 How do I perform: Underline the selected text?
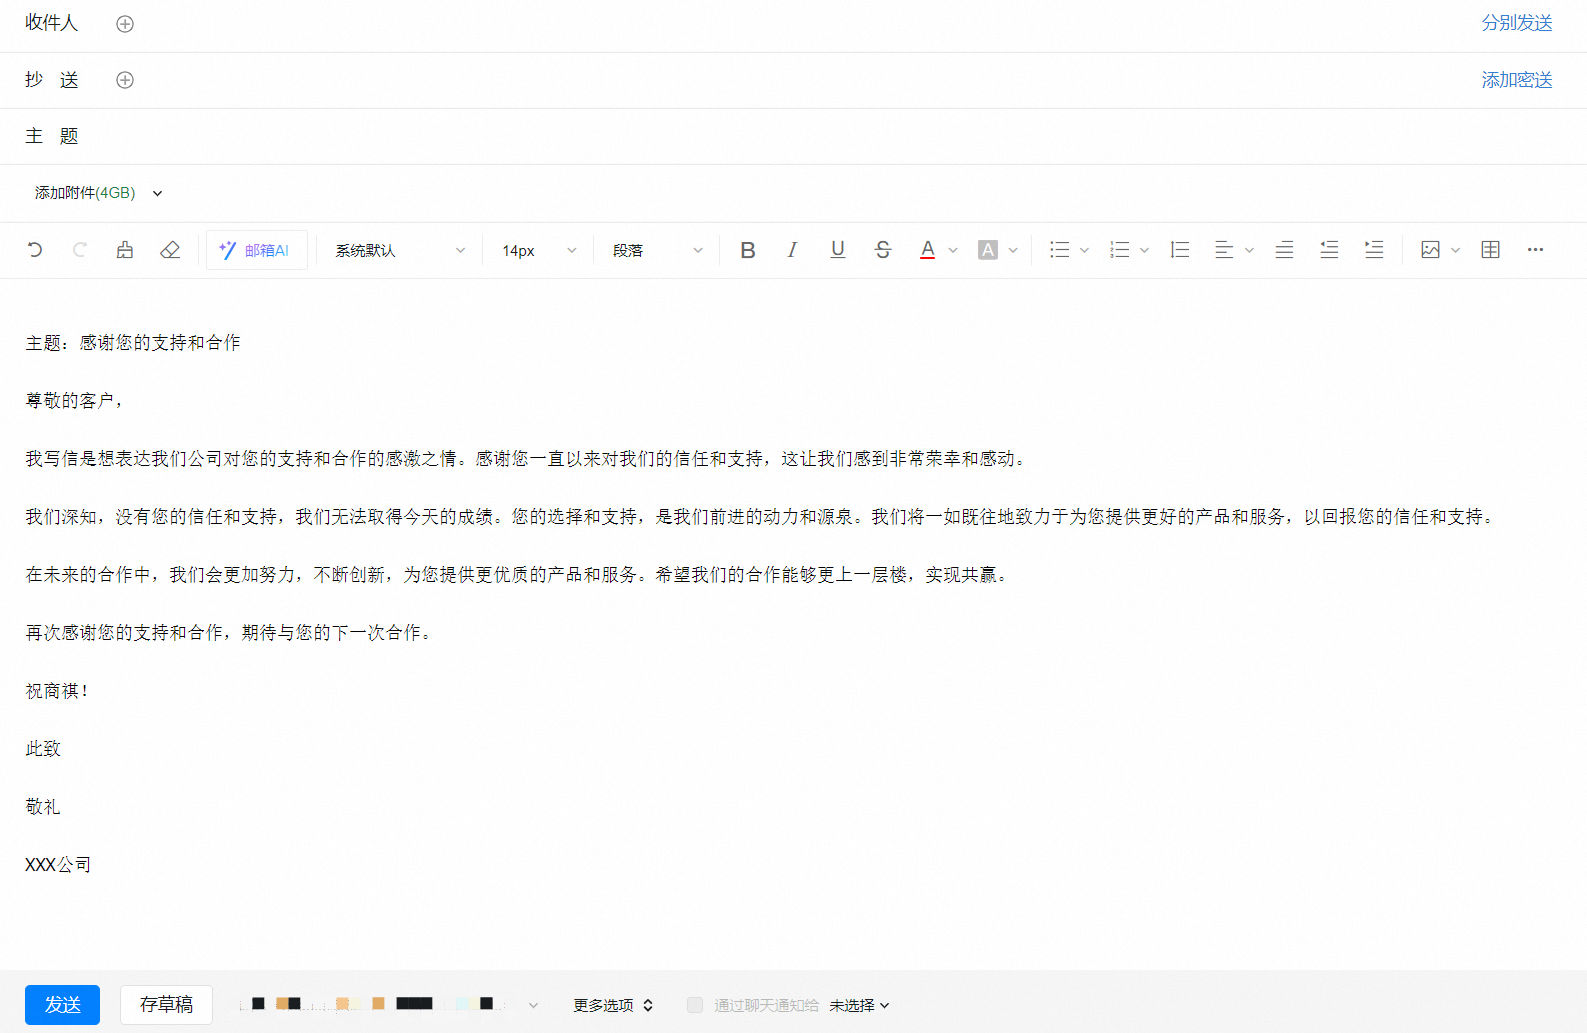coord(838,250)
